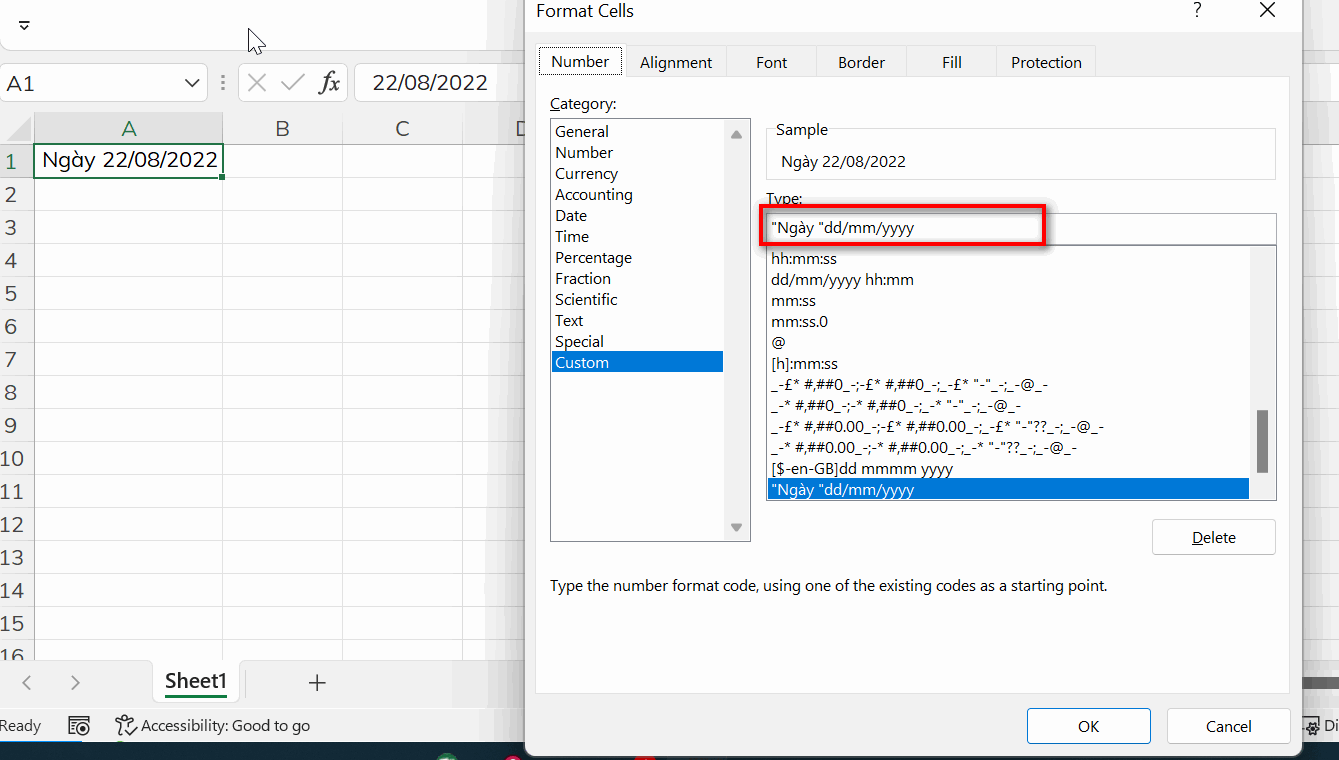The image size is (1339, 760).
Task: Expand the Name Box dropdown
Action: click(192, 84)
